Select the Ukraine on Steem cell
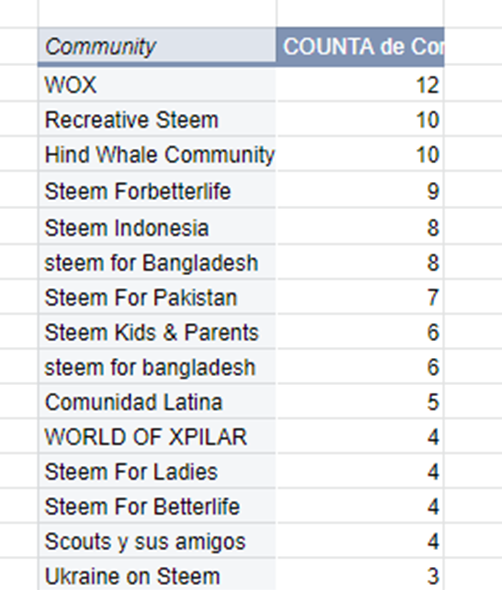 [157, 575]
